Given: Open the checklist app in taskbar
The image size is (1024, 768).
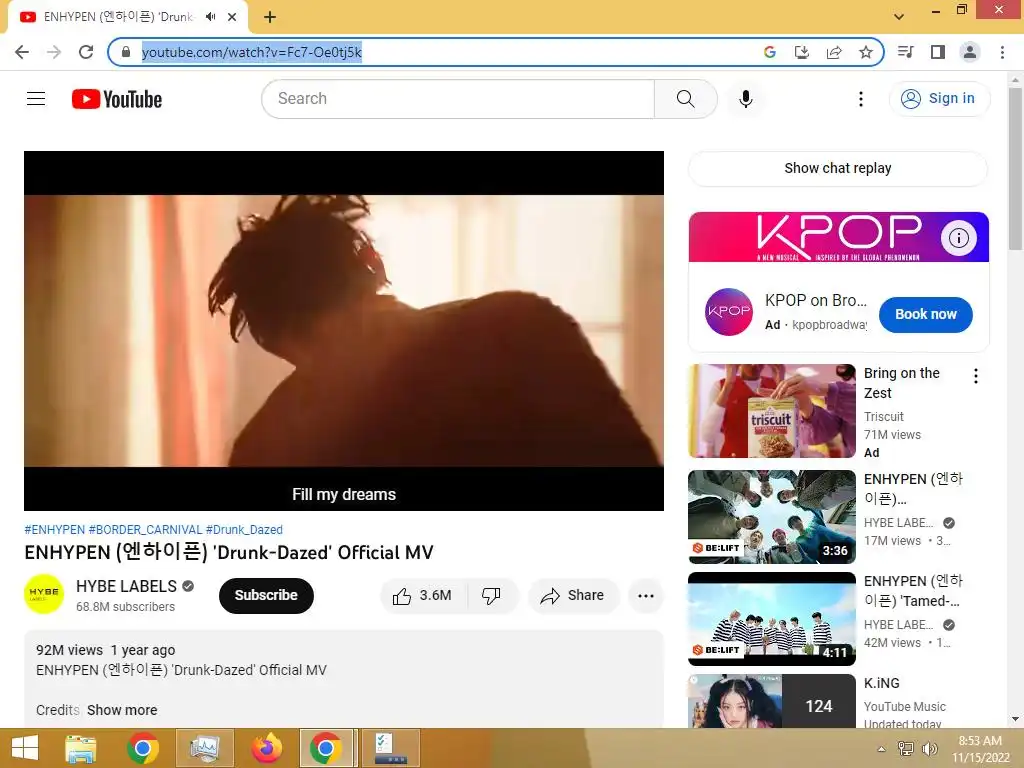Looking at the screenshot, I should (x=391, y=748).
